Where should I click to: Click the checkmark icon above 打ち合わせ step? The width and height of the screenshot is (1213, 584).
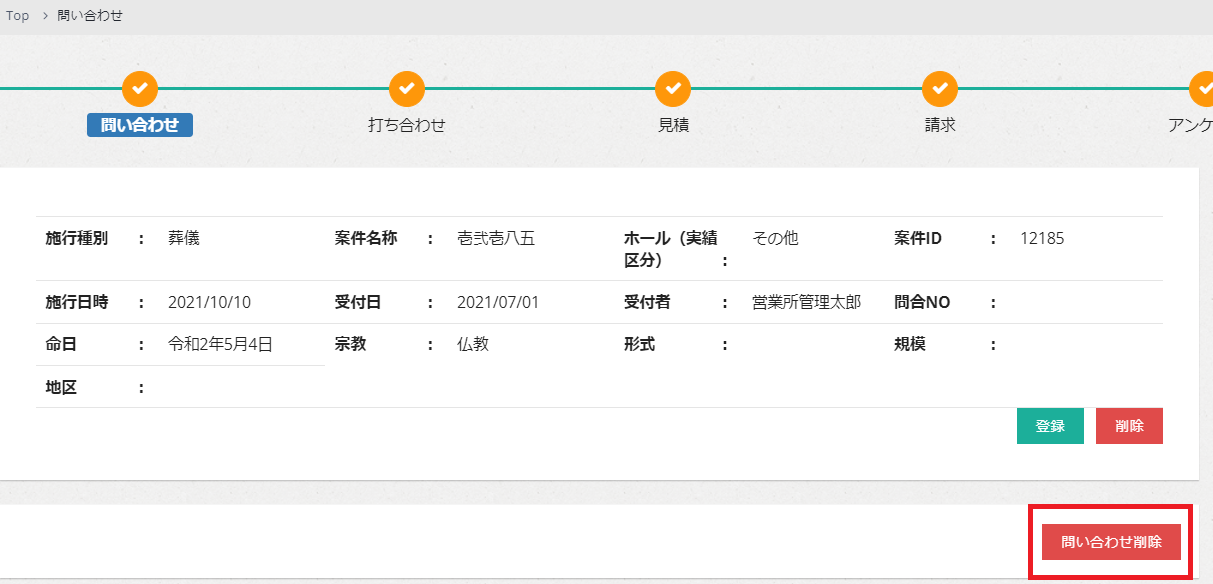coord(407,89)
